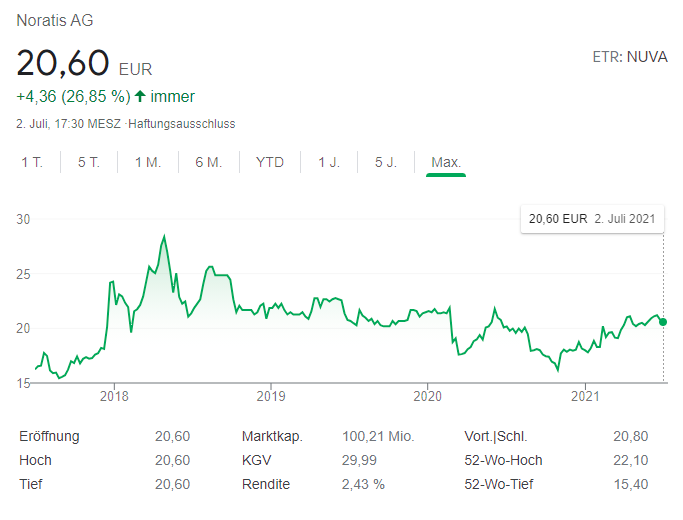View the 5 J. chart range

[x=386, y=162]
